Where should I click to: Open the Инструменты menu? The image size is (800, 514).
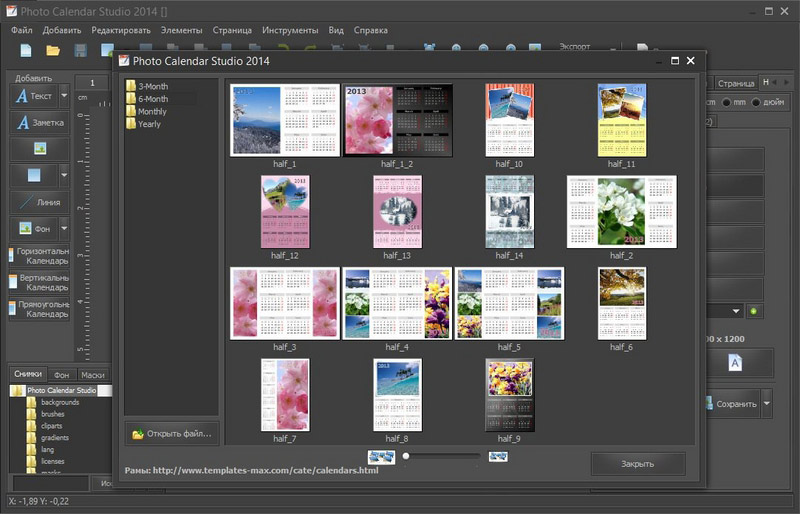(290, 30)
